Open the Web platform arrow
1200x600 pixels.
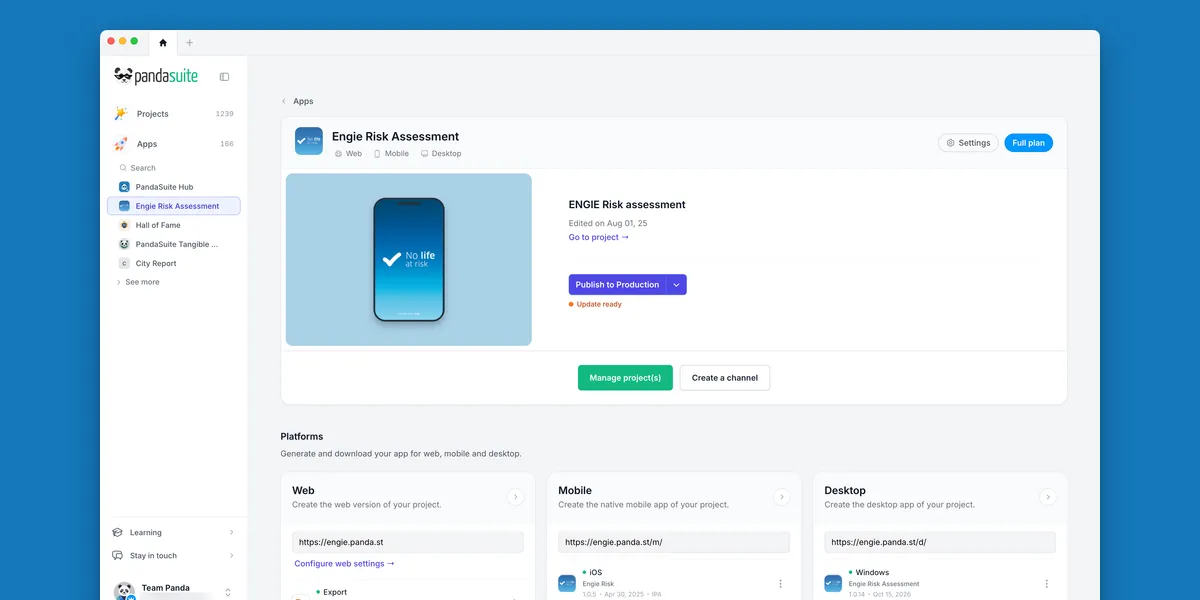(x=515, y=497)
